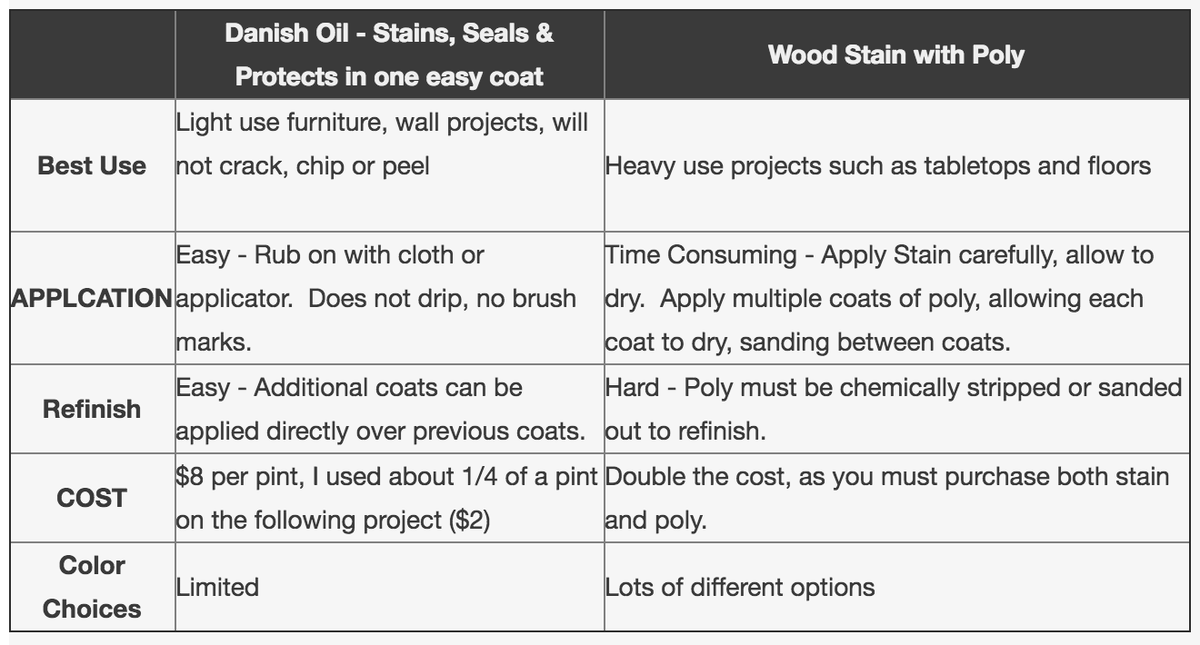The height and width of the screenshot is (645, 1200).
Task: Click the Refinish row label
Action: point(92,409)
